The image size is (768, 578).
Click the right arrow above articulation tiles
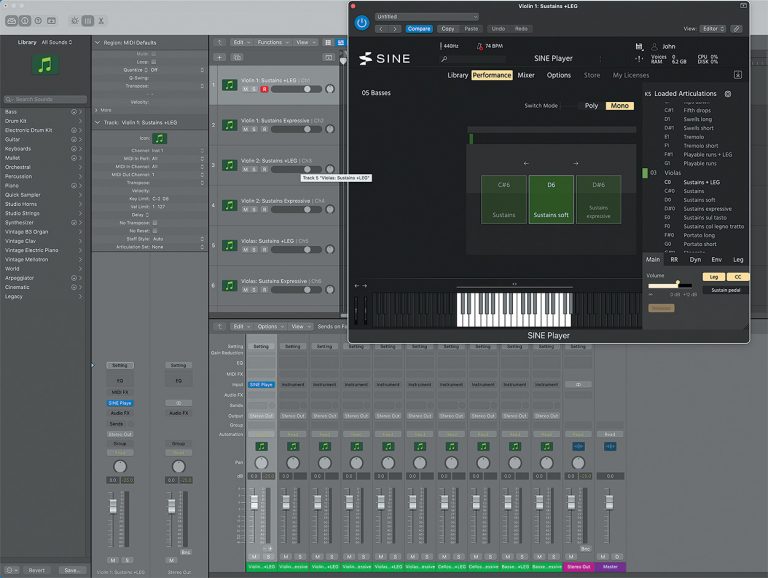tap(575, 163)
